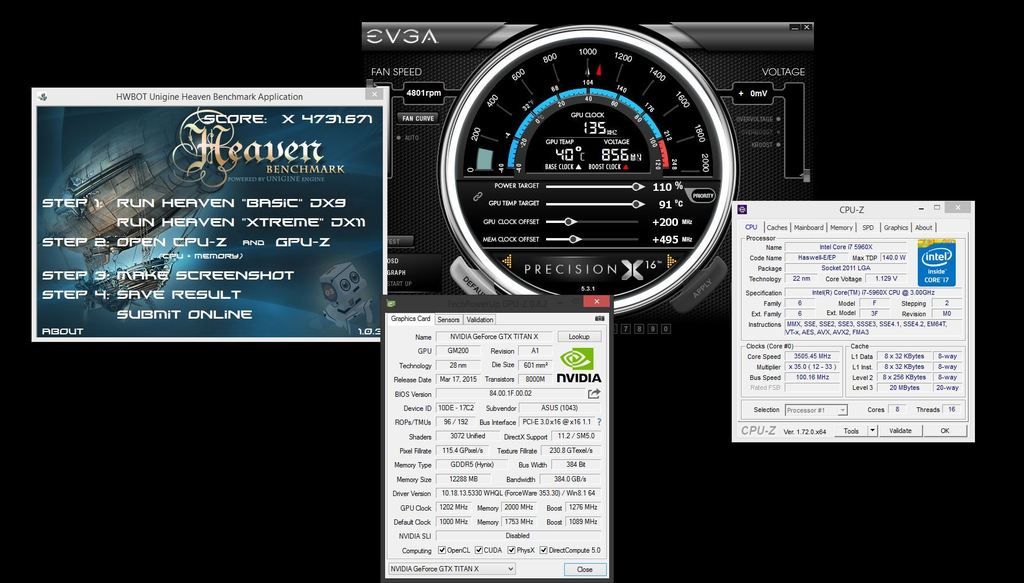Click the OK button in CPU-Z
This screenshot has width=1024, height=583.
(x=944, y=431)
